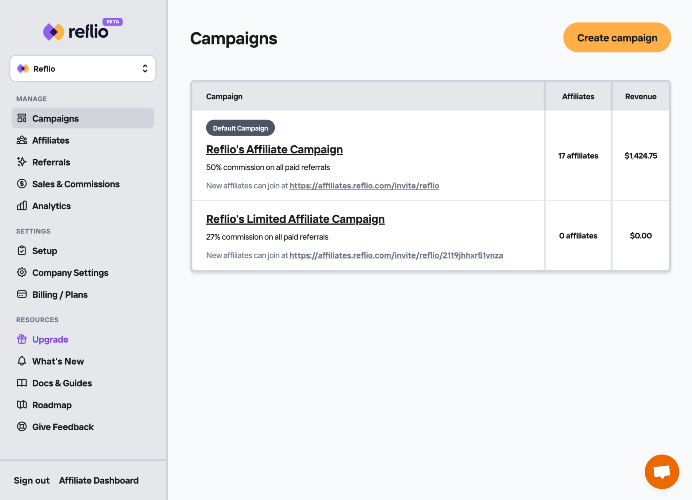Image resolution: width=692 pixels, height=500 pixels.
Task: Click the Analytics bar chart icon
Action: 22,206
